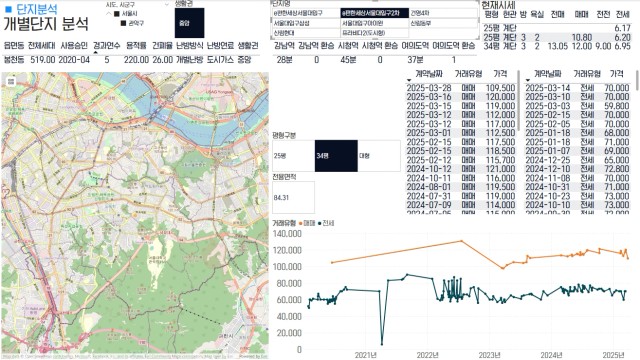This screenshot has height=360, width=640.
Task: Select 서울대입구삼성 complex tile
Action: (x=306, y=23)
